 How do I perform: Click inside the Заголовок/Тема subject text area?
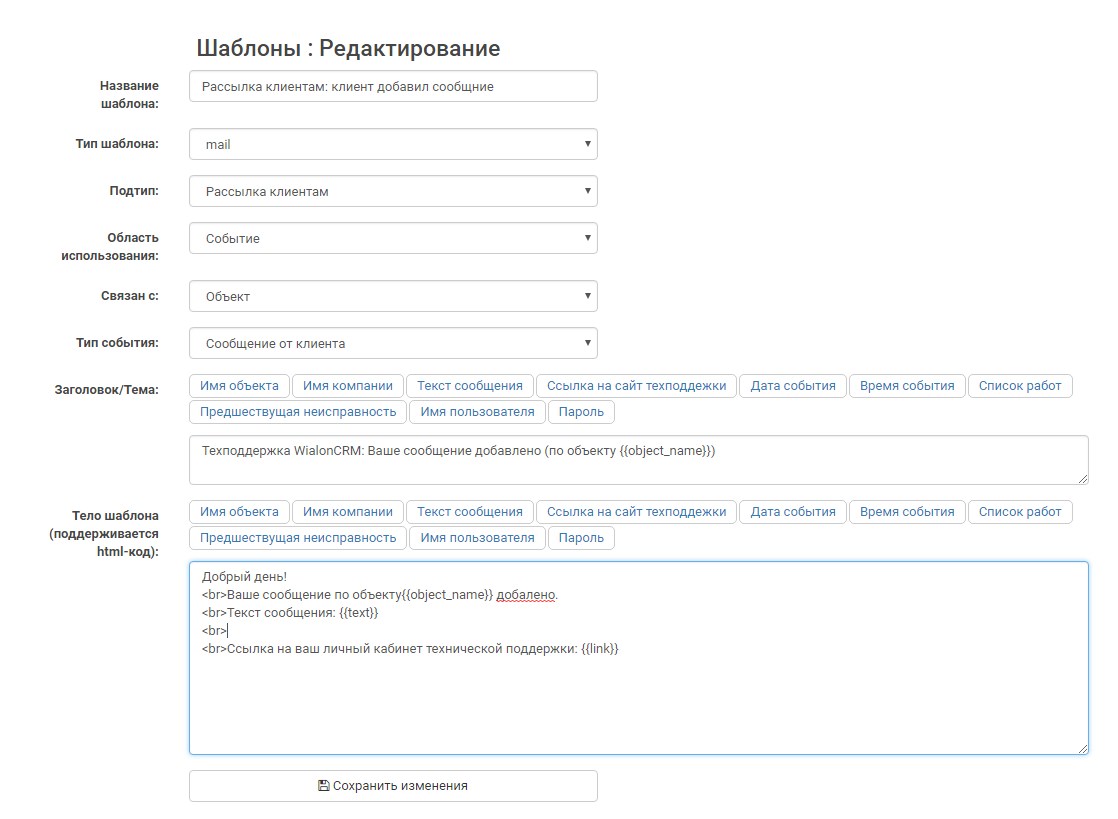[638, 460]
